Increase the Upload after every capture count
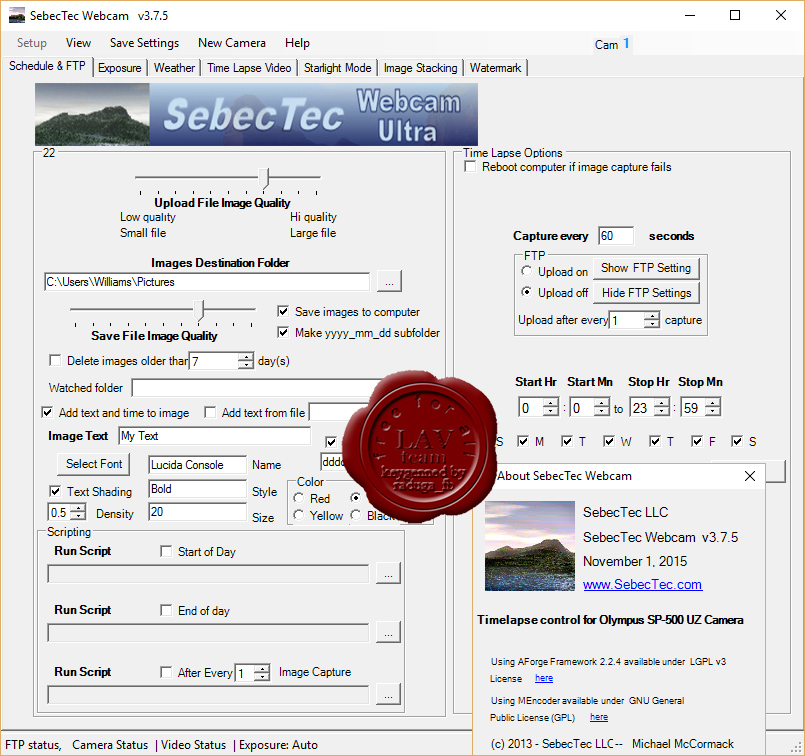The image size is (805, 756). [x=652, y=316]
